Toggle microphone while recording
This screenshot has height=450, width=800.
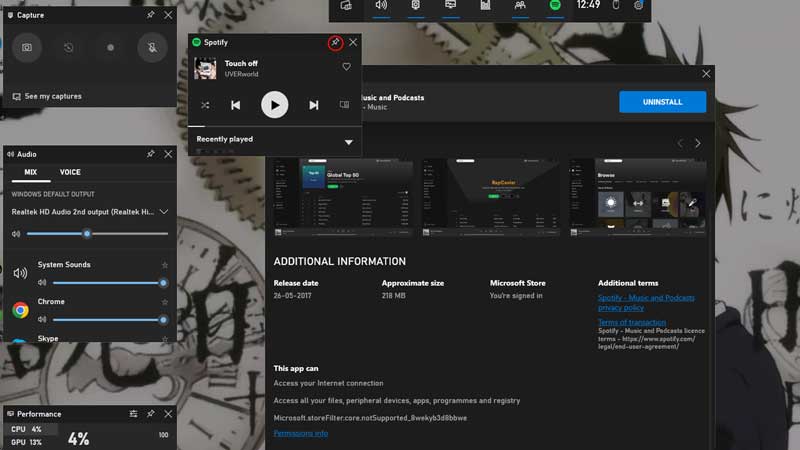(152, 47)
